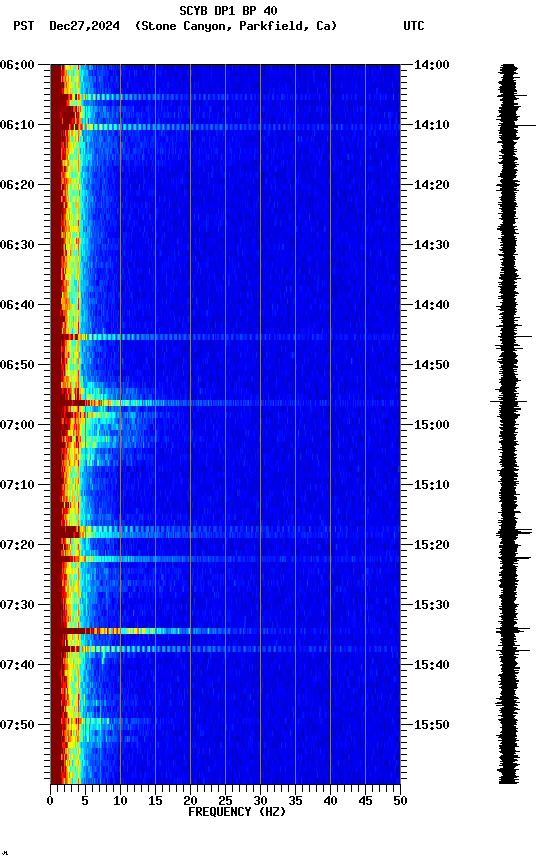Click the "14:10" UTC time label
Screen dimensions: 552x864
point(432,125)
